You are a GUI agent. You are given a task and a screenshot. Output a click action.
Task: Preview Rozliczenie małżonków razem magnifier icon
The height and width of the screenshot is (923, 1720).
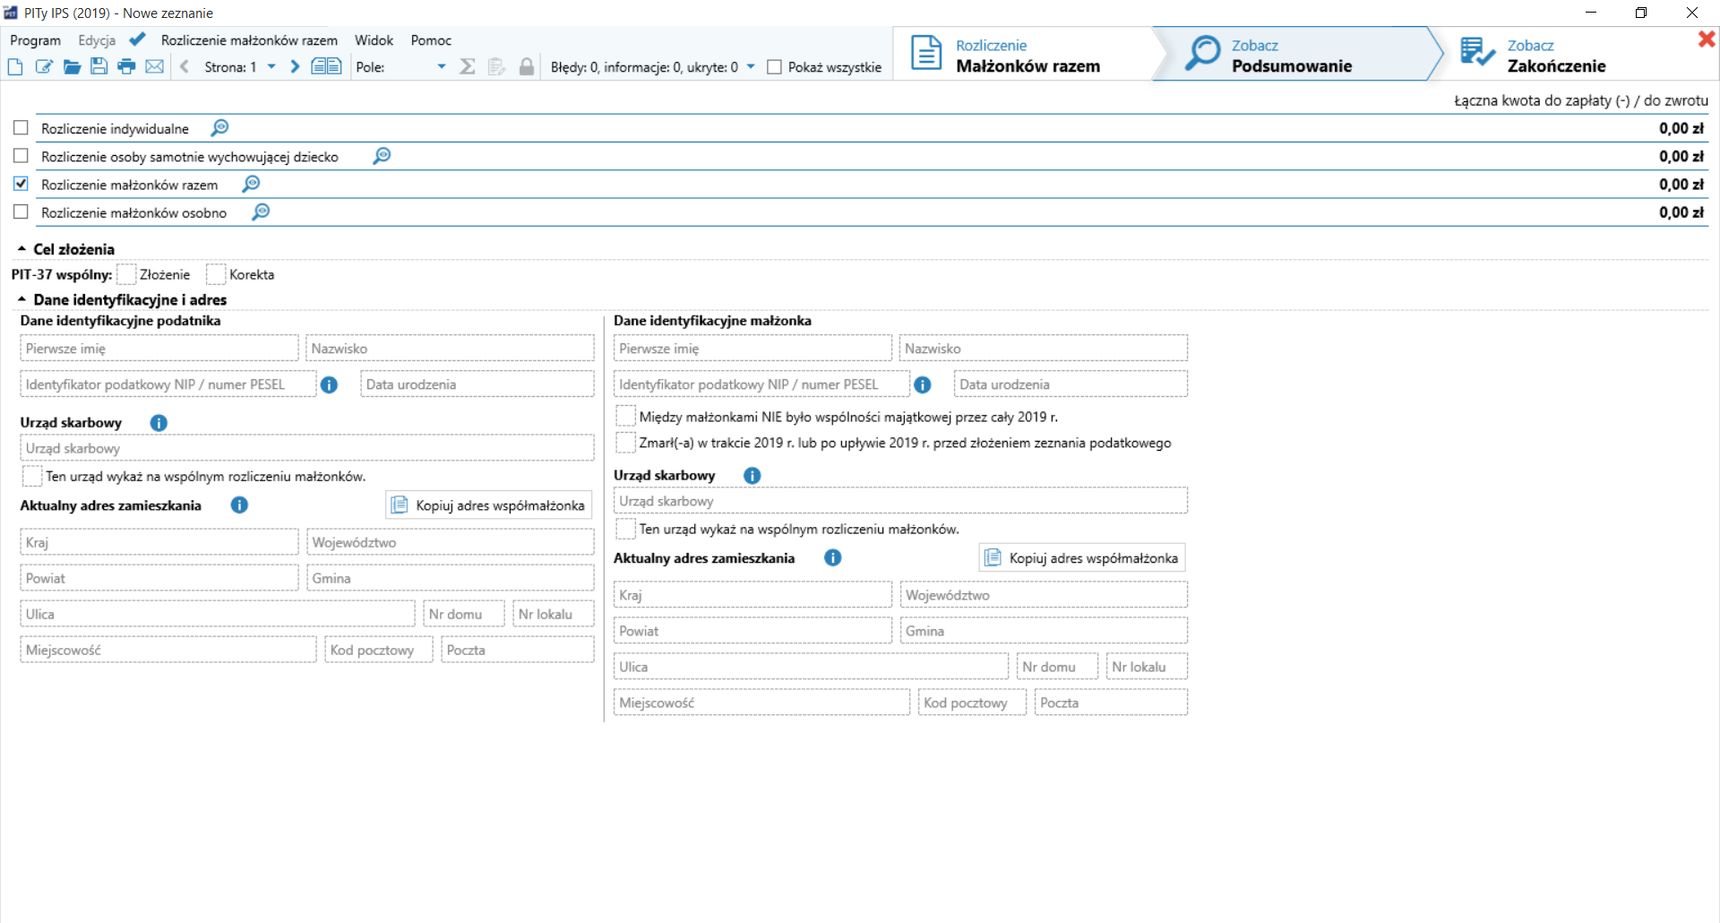(251, 184)
